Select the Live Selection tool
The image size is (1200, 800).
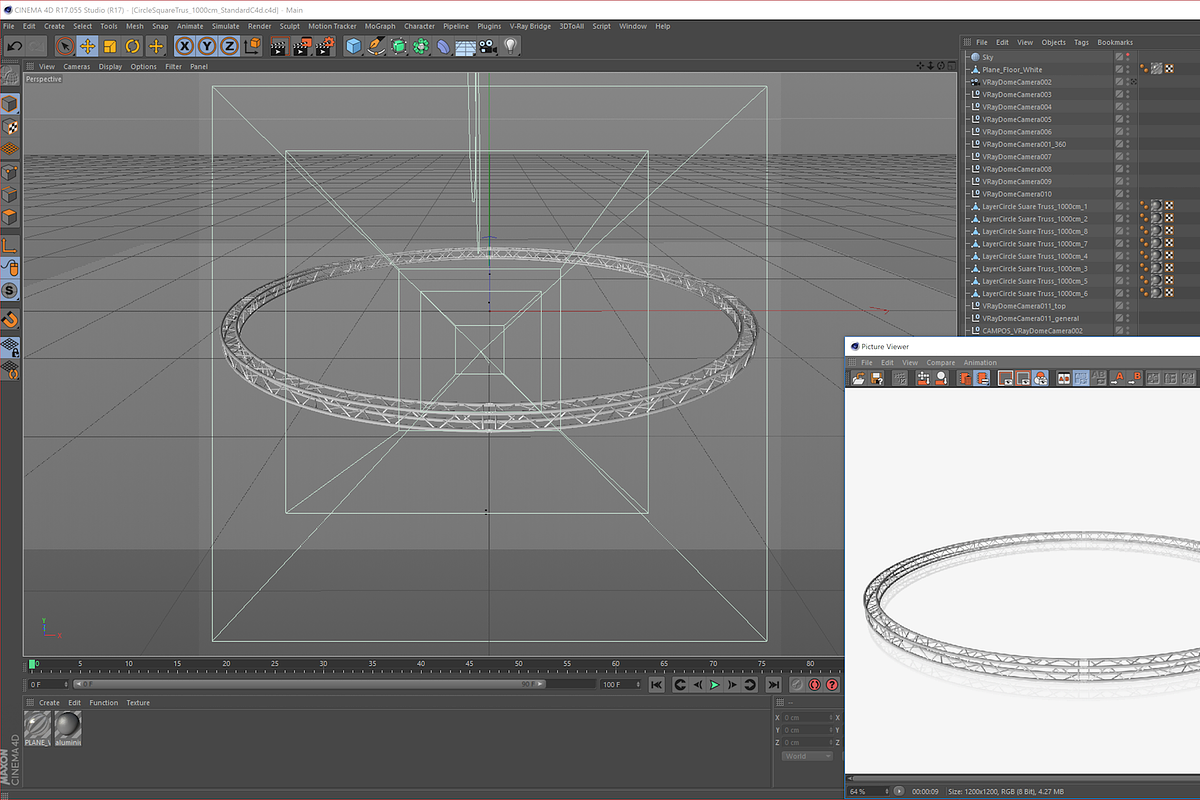coord(65,46)
